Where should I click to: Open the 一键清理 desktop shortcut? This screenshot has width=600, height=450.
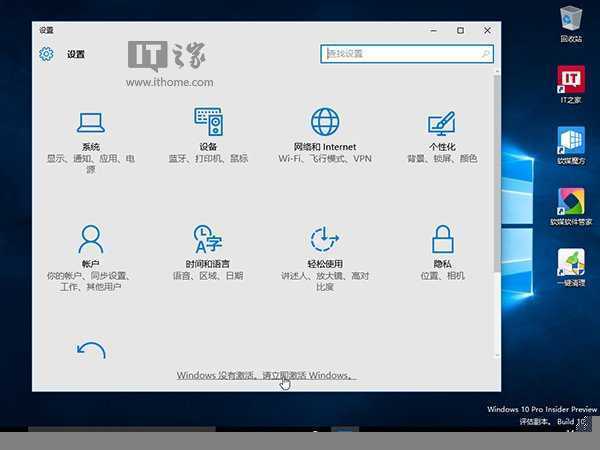571,267
